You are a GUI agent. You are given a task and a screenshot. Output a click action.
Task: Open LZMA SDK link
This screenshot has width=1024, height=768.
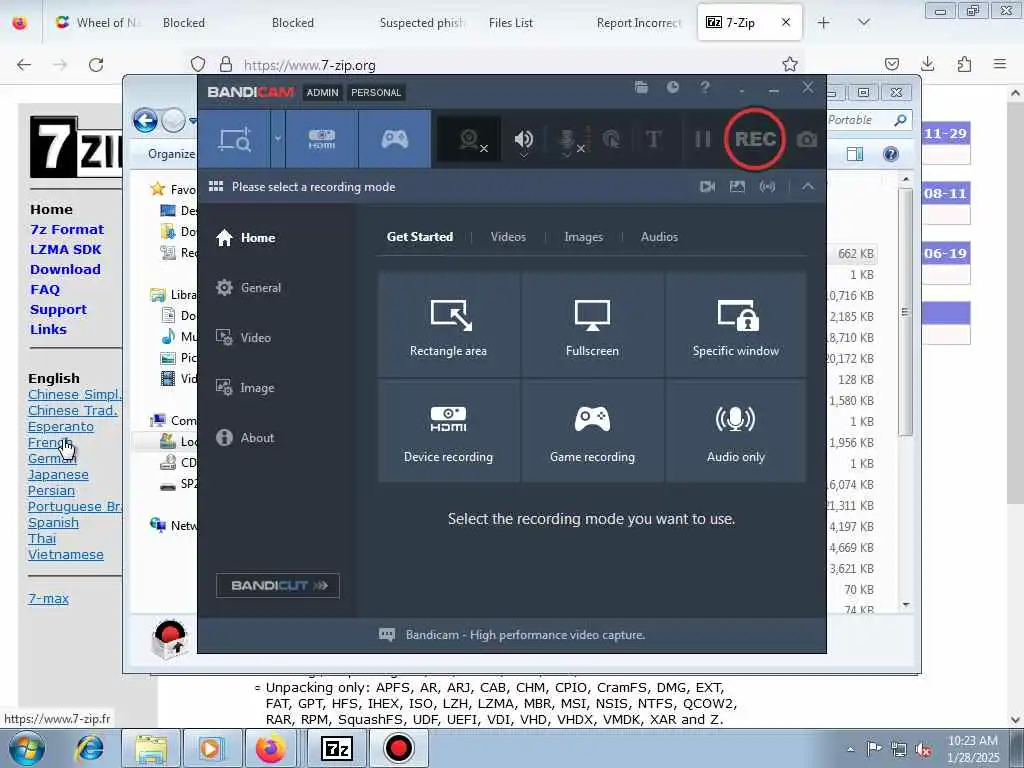tap(65, 249)
